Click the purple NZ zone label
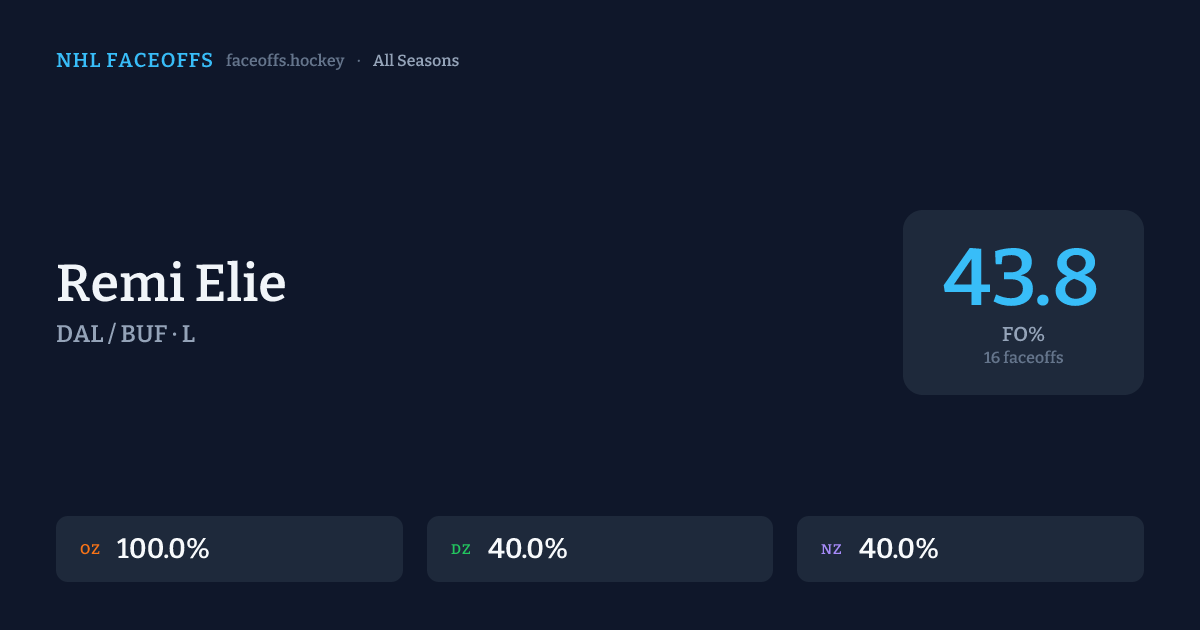1200x630 pixels. tap(831, 549)
